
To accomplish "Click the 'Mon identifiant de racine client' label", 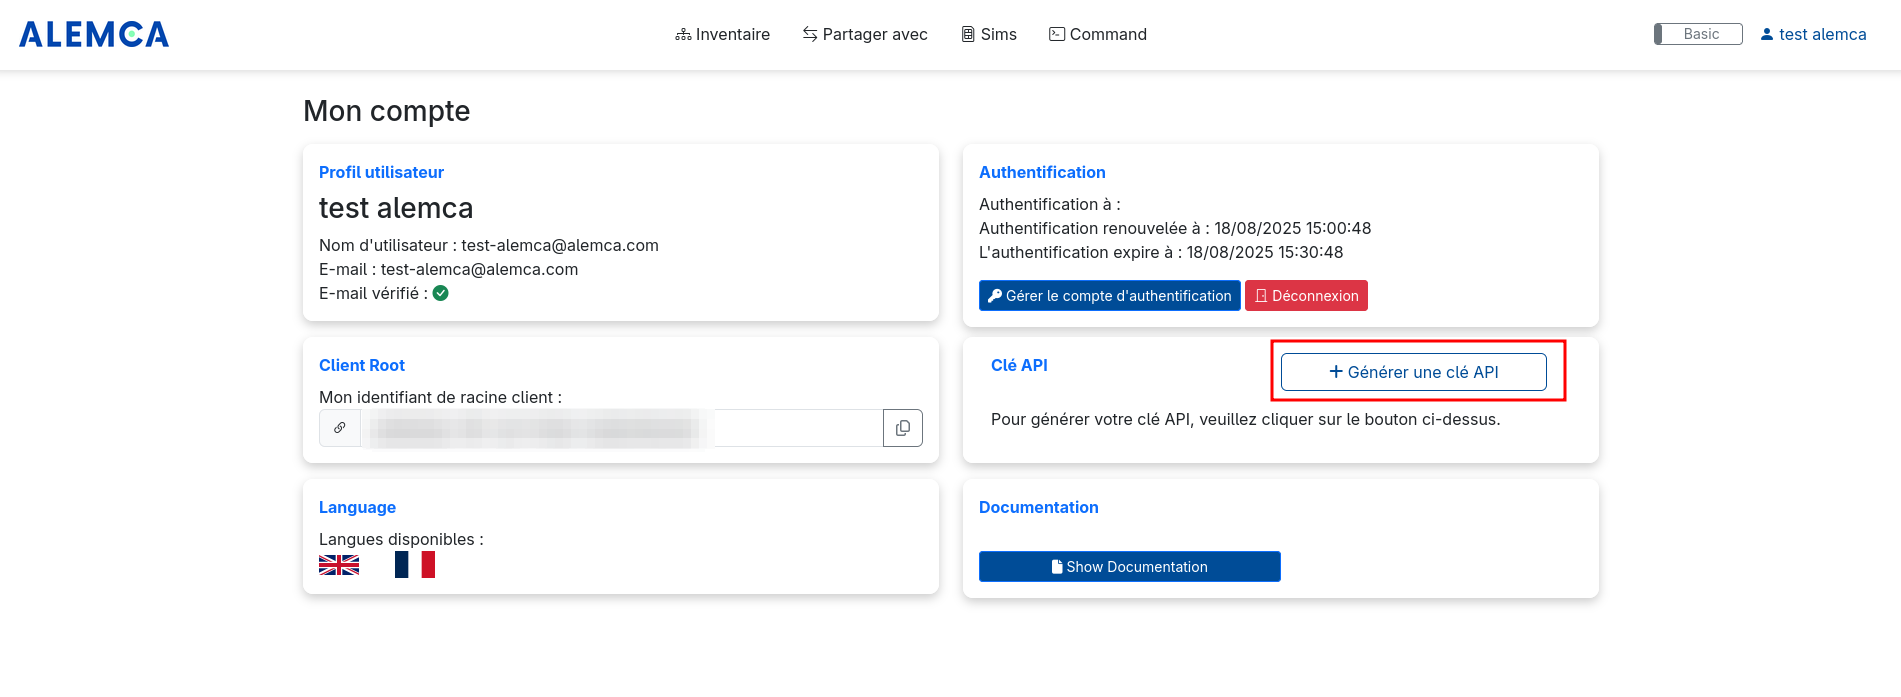I will point(440,397).
